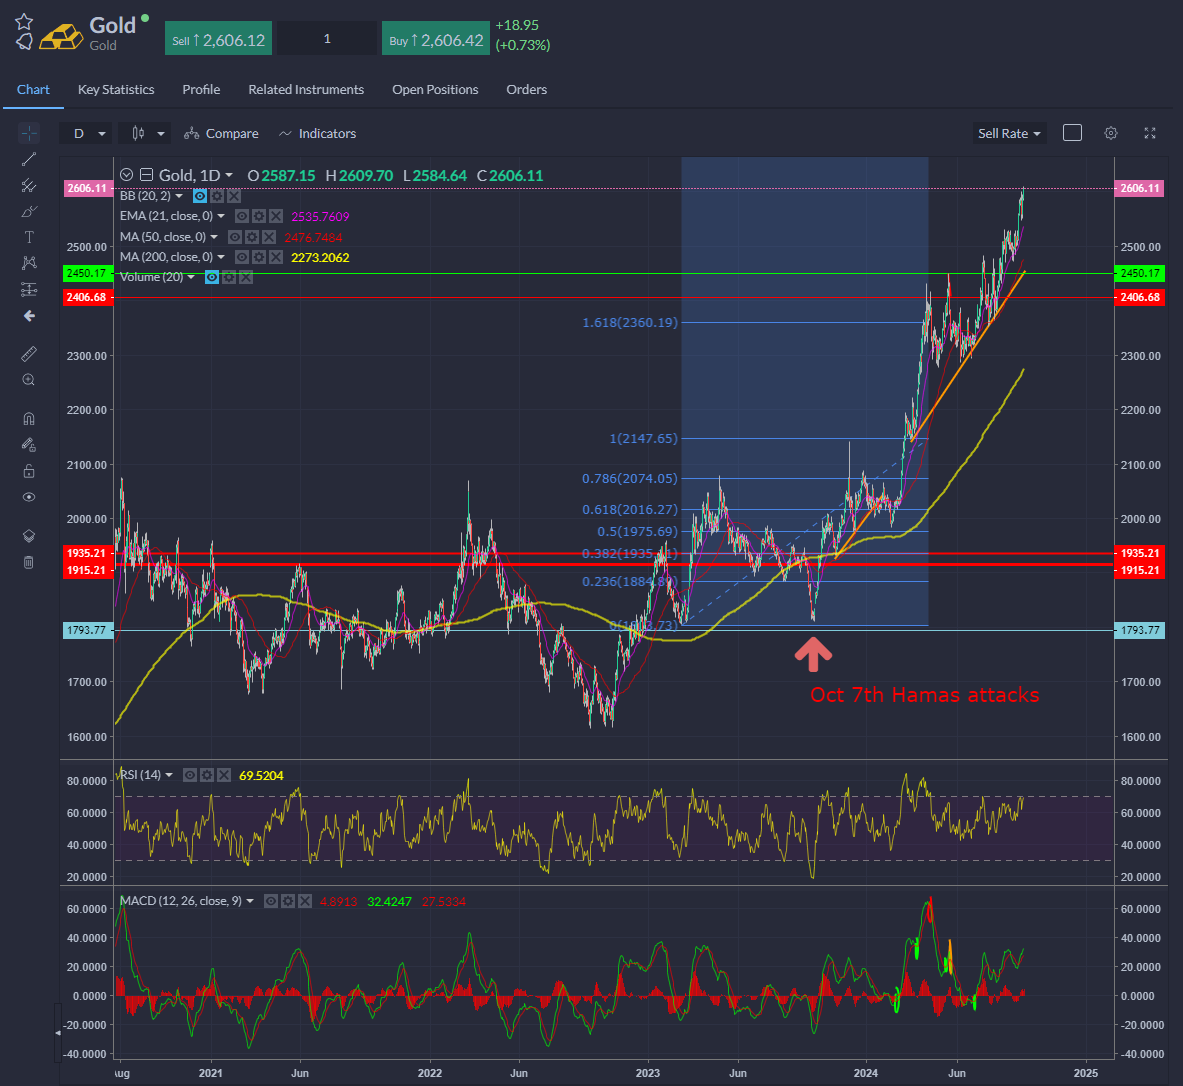This screenshot has width=1183, height=1086.
Task: Add Gold to favorites with star icon
Action: tap(24, 22)
